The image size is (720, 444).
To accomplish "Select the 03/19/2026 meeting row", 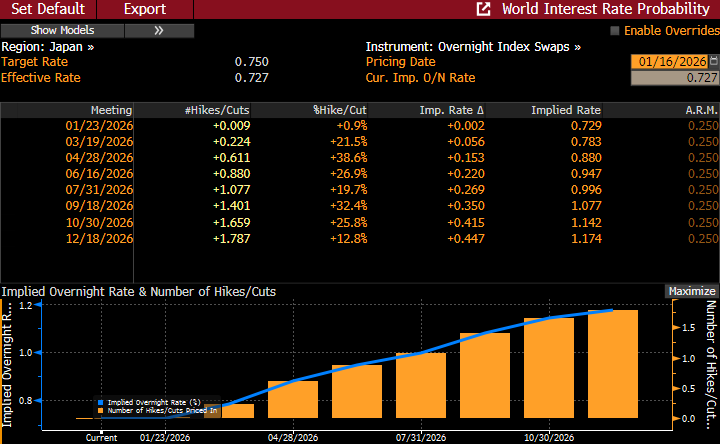I will [98, 142].
